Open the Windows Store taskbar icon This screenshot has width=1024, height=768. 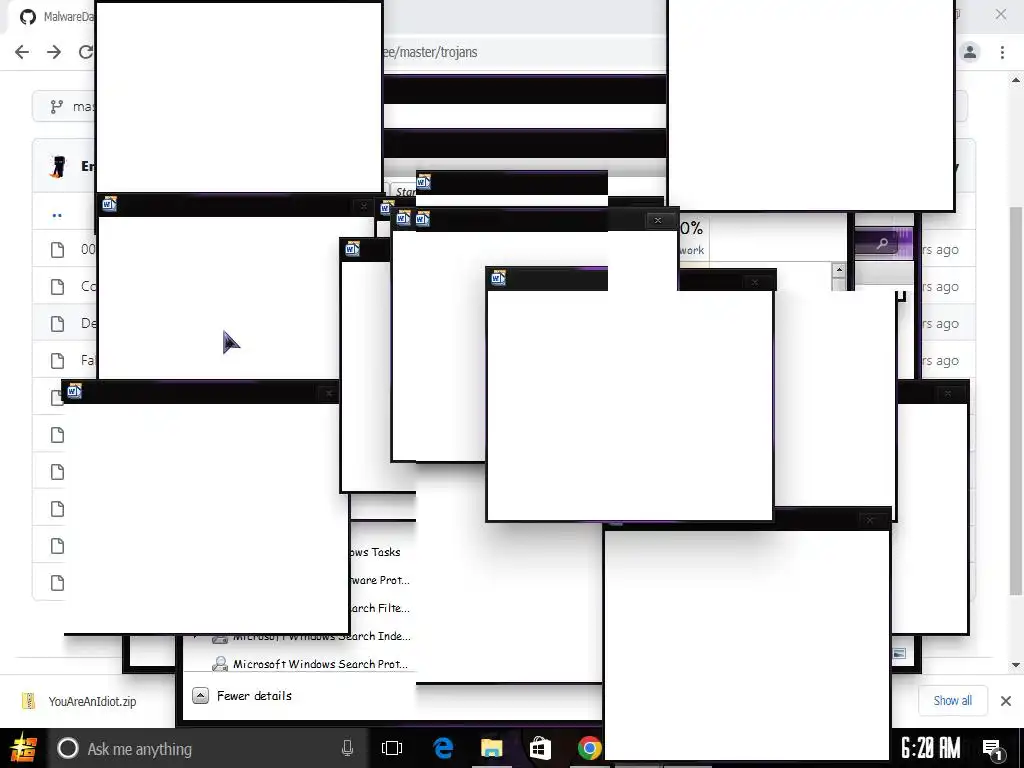tap(540, 748)
